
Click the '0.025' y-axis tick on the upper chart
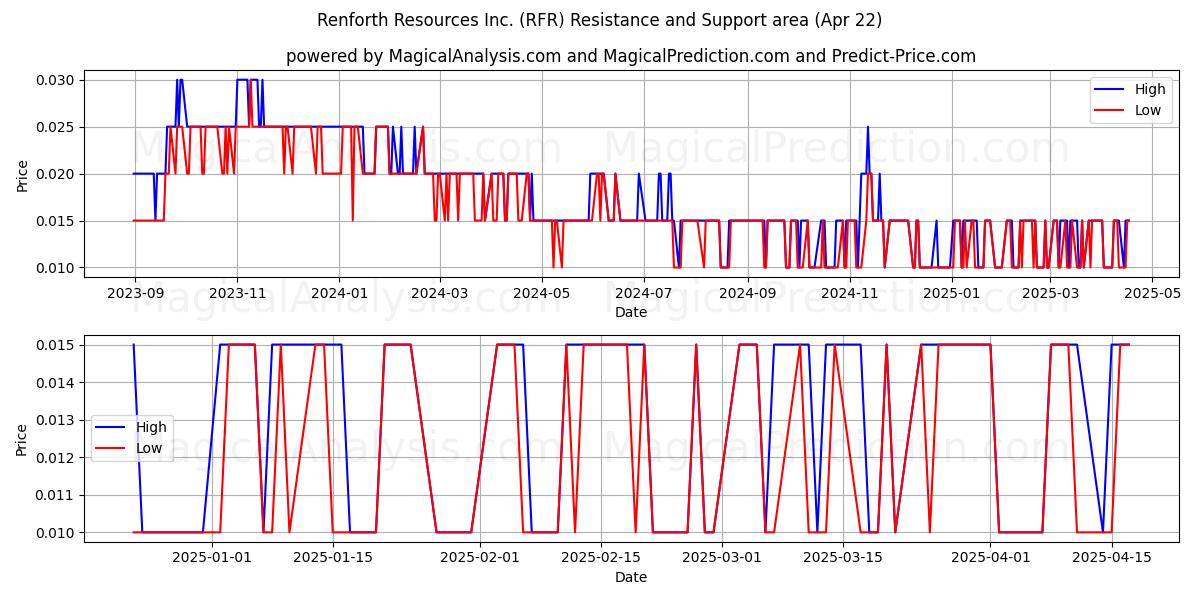tap(55, 127)
